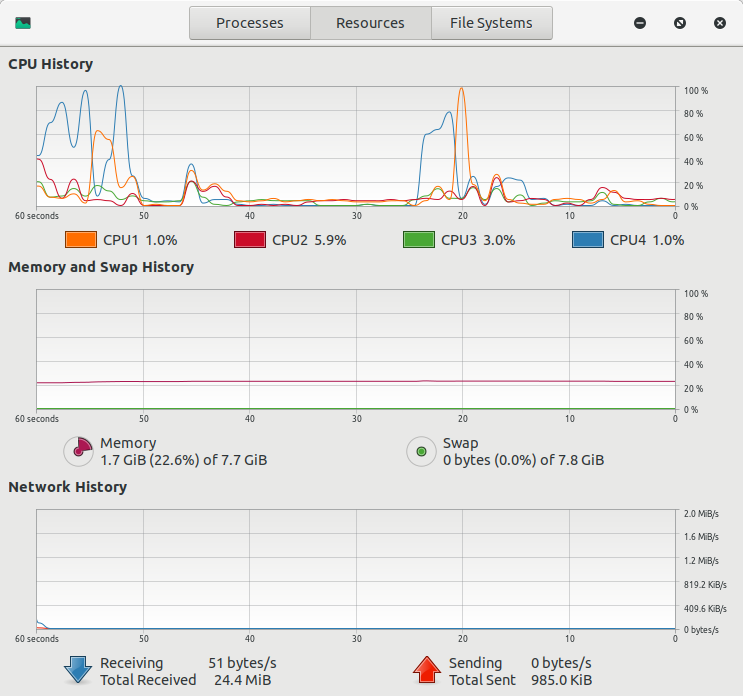
Task: Click the red Sending arrow icon
Action: coord(427,671)
